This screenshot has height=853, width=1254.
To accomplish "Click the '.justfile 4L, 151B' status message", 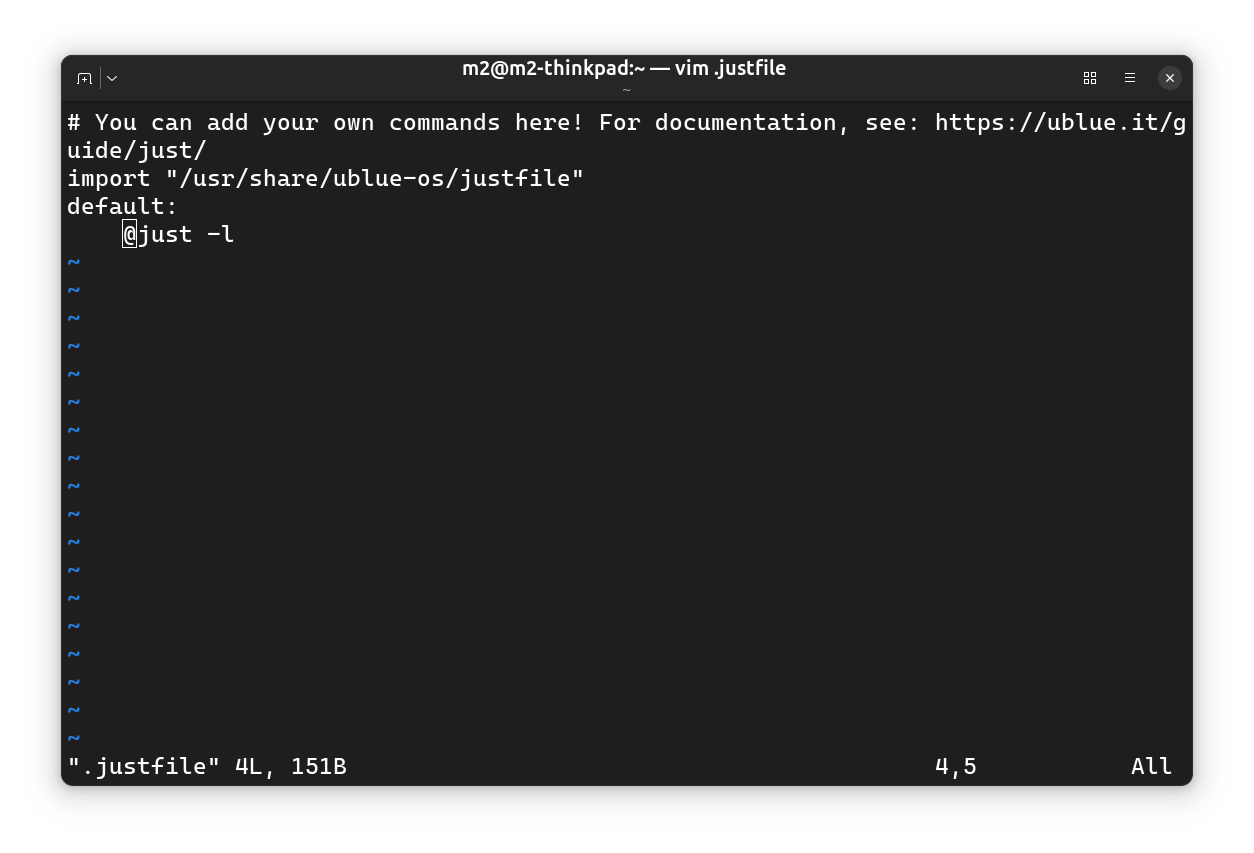I will (x=207, y=767).
